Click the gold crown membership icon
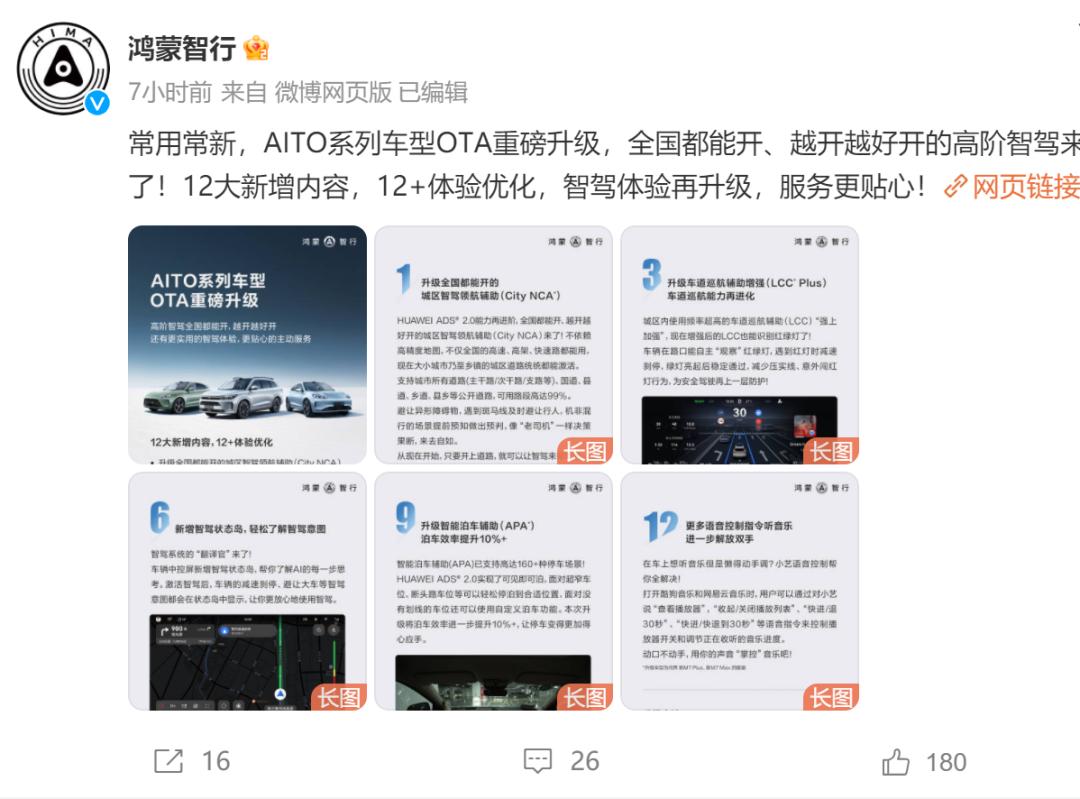Screen dimensions: 1080x799 tap(256, 48)
